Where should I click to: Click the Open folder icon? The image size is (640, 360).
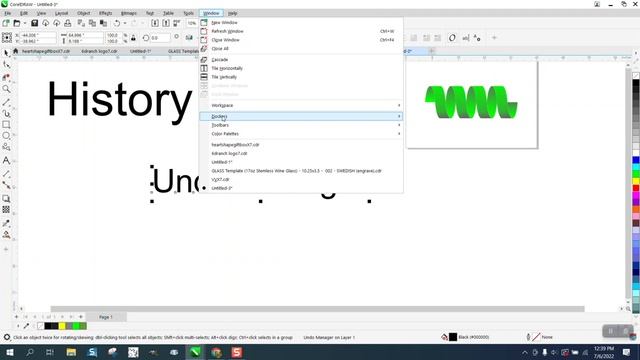tap(17, 23)
